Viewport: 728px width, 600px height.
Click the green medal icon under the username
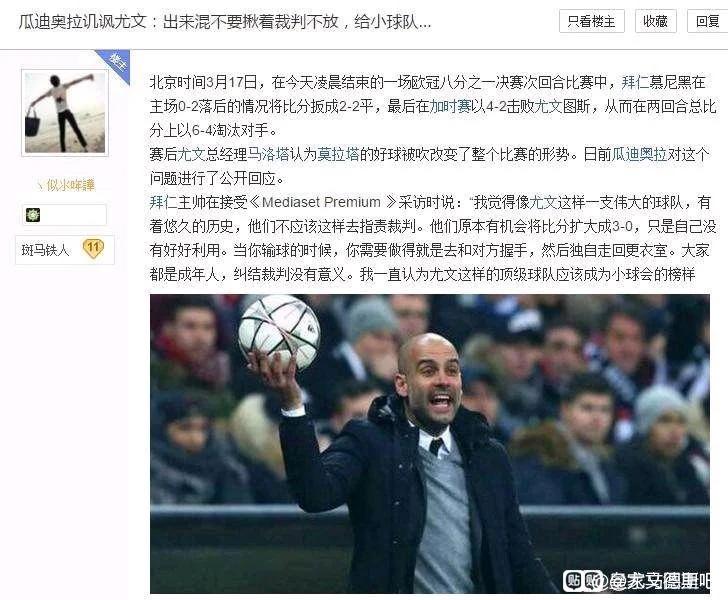tap(33, 215)
